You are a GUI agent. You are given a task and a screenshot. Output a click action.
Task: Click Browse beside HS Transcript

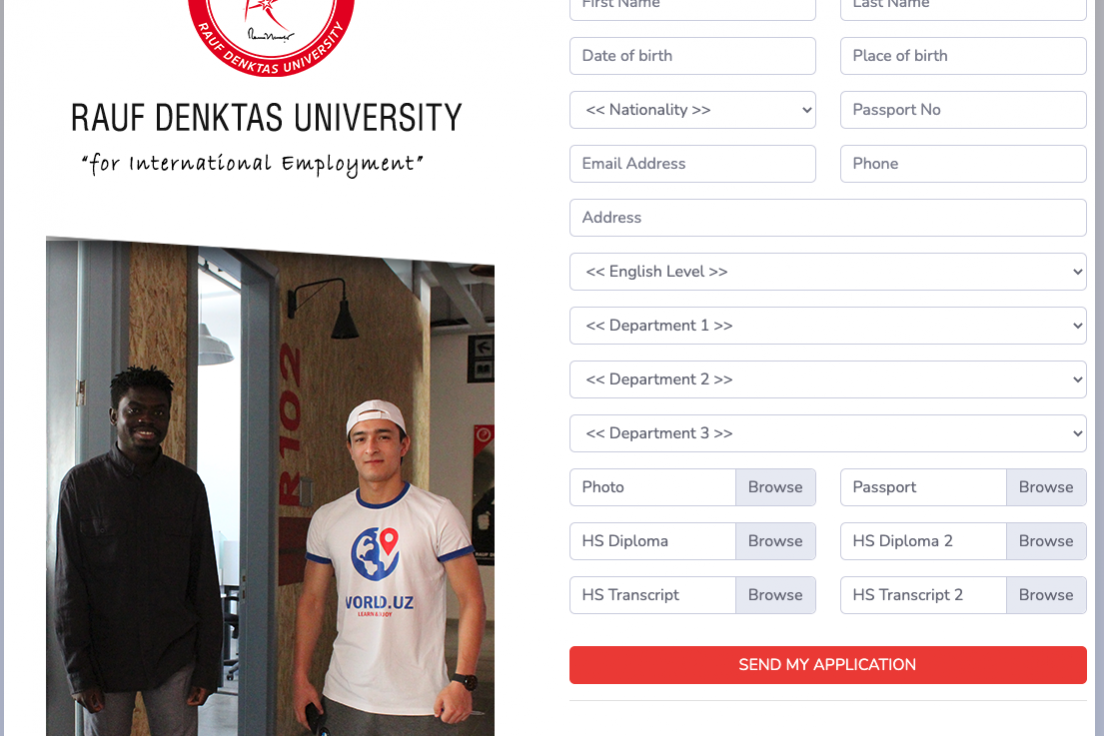point(775,595)
